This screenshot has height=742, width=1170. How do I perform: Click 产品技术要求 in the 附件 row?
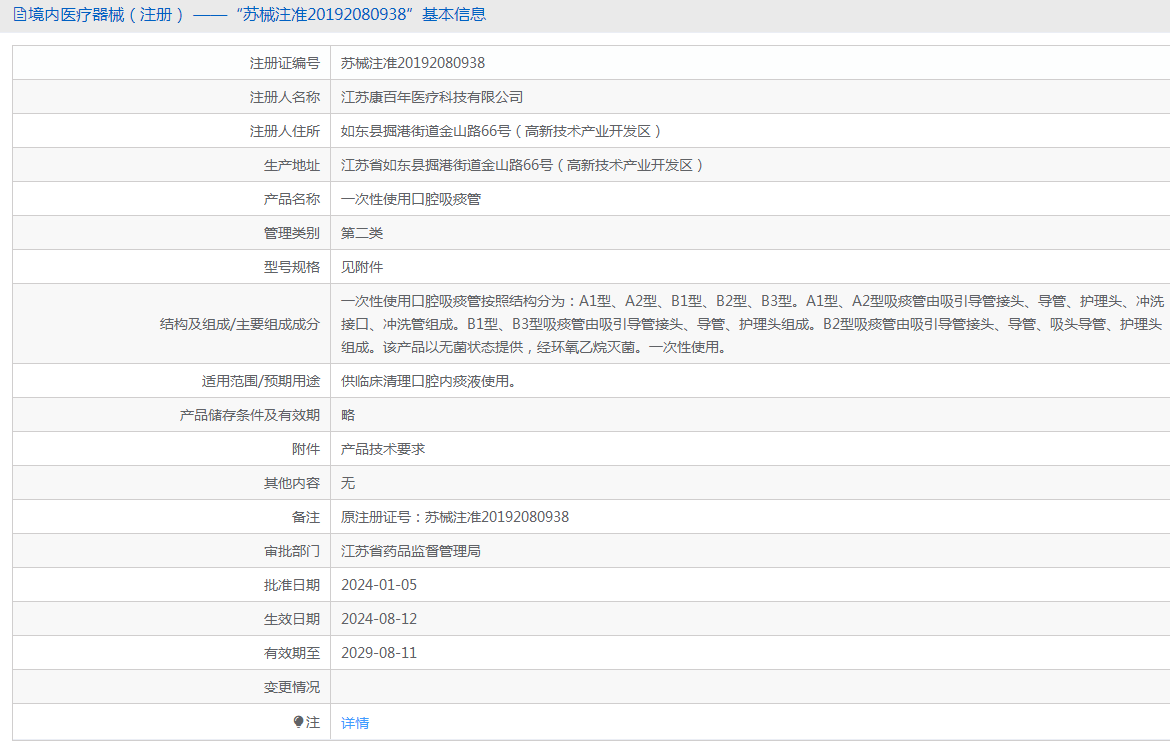click(x=383, y=449)
